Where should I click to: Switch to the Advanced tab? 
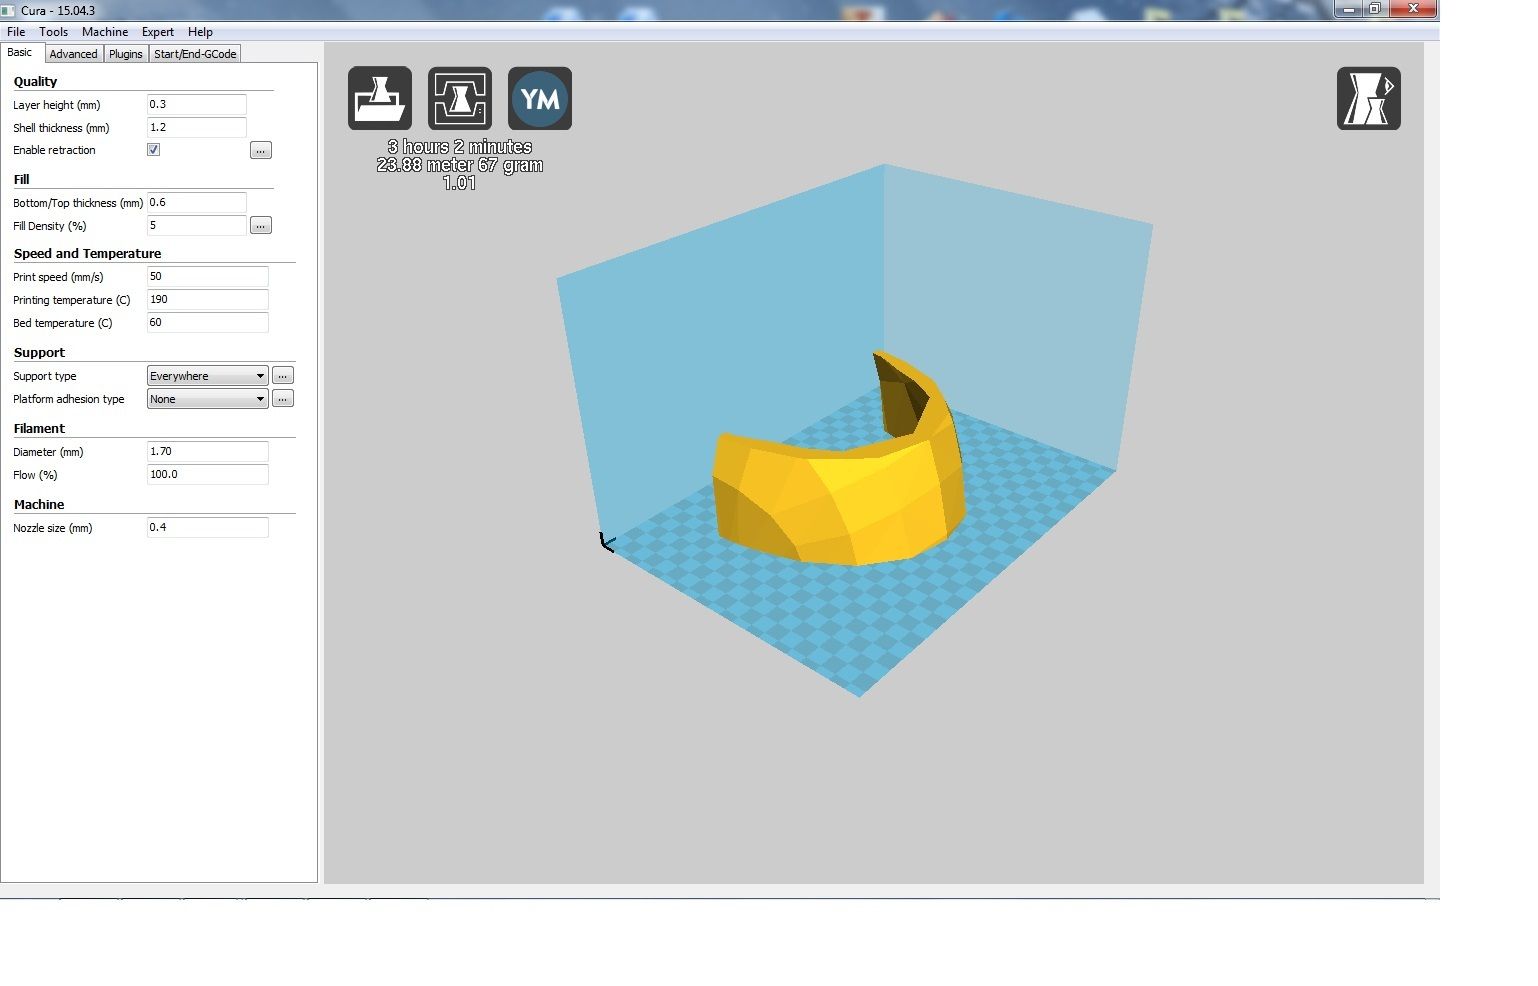coord(73,54)
